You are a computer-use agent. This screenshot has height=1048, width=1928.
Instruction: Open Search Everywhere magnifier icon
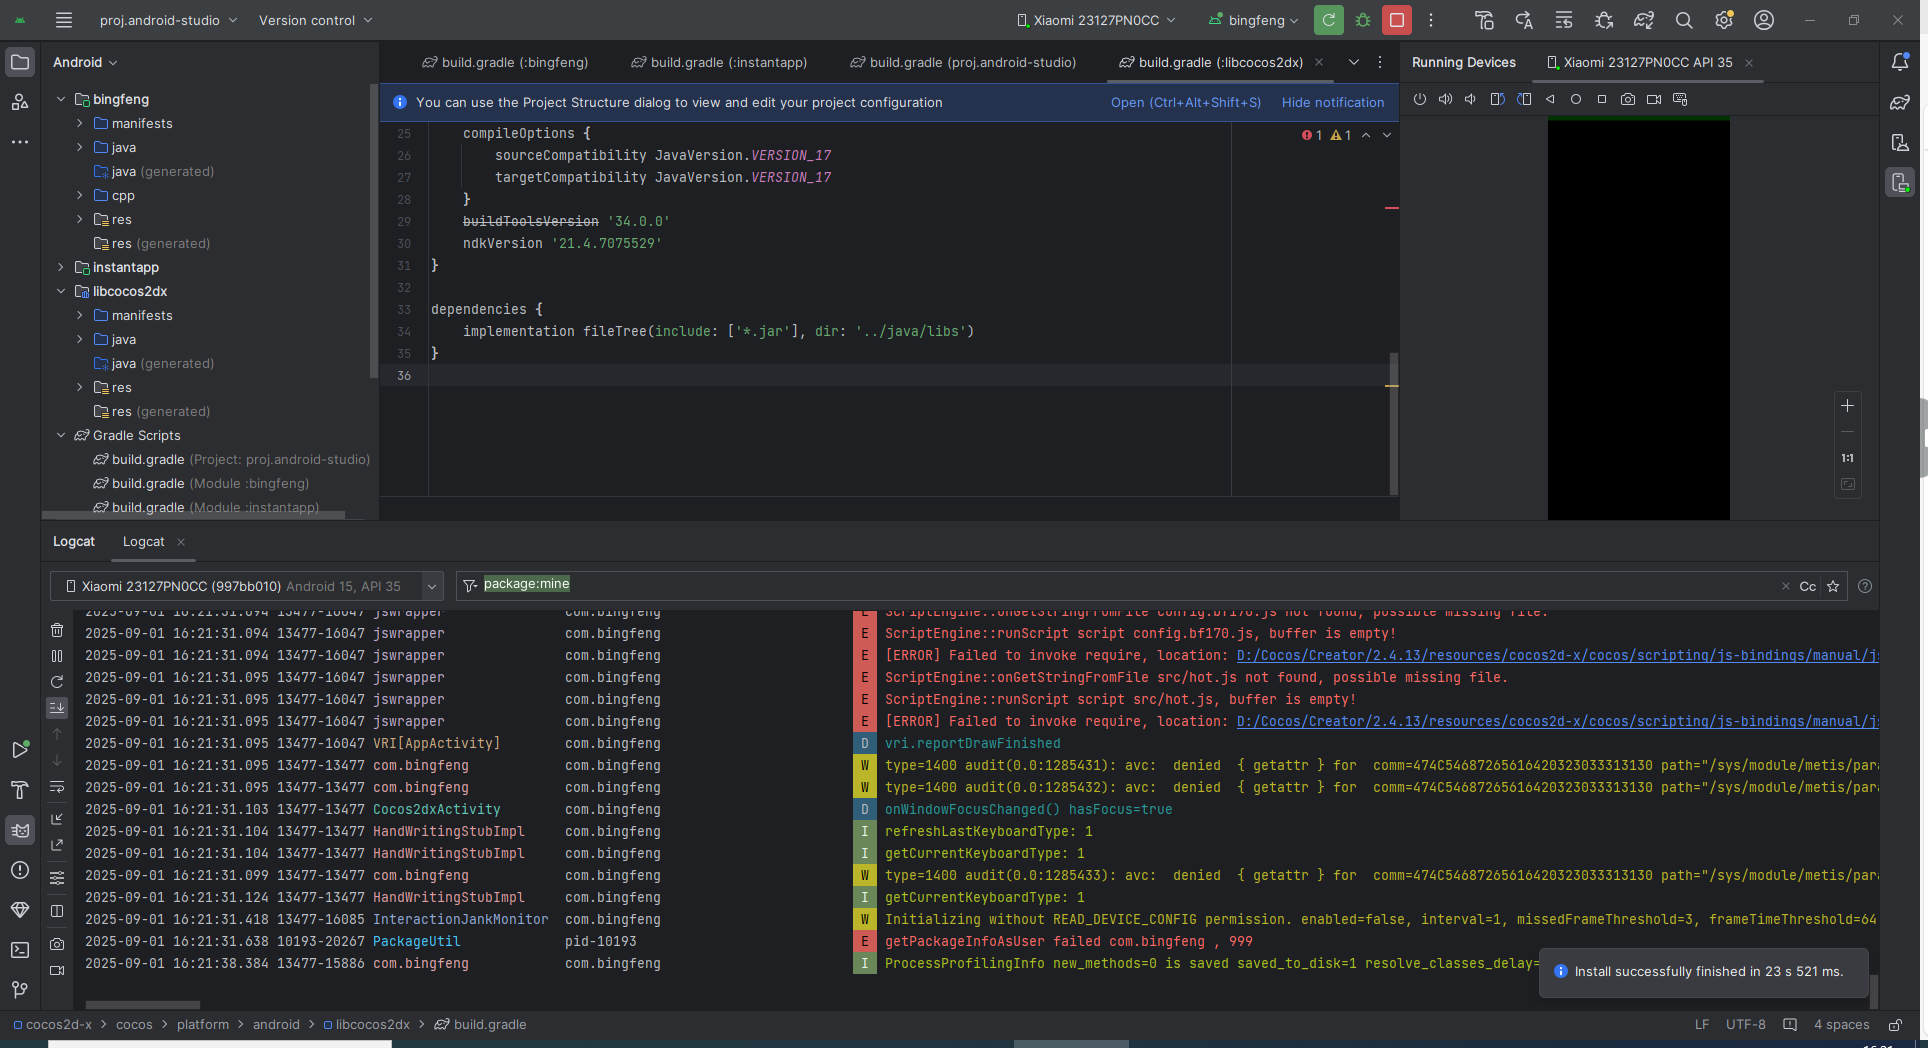pyautogui.click(x=1684, y=20)
